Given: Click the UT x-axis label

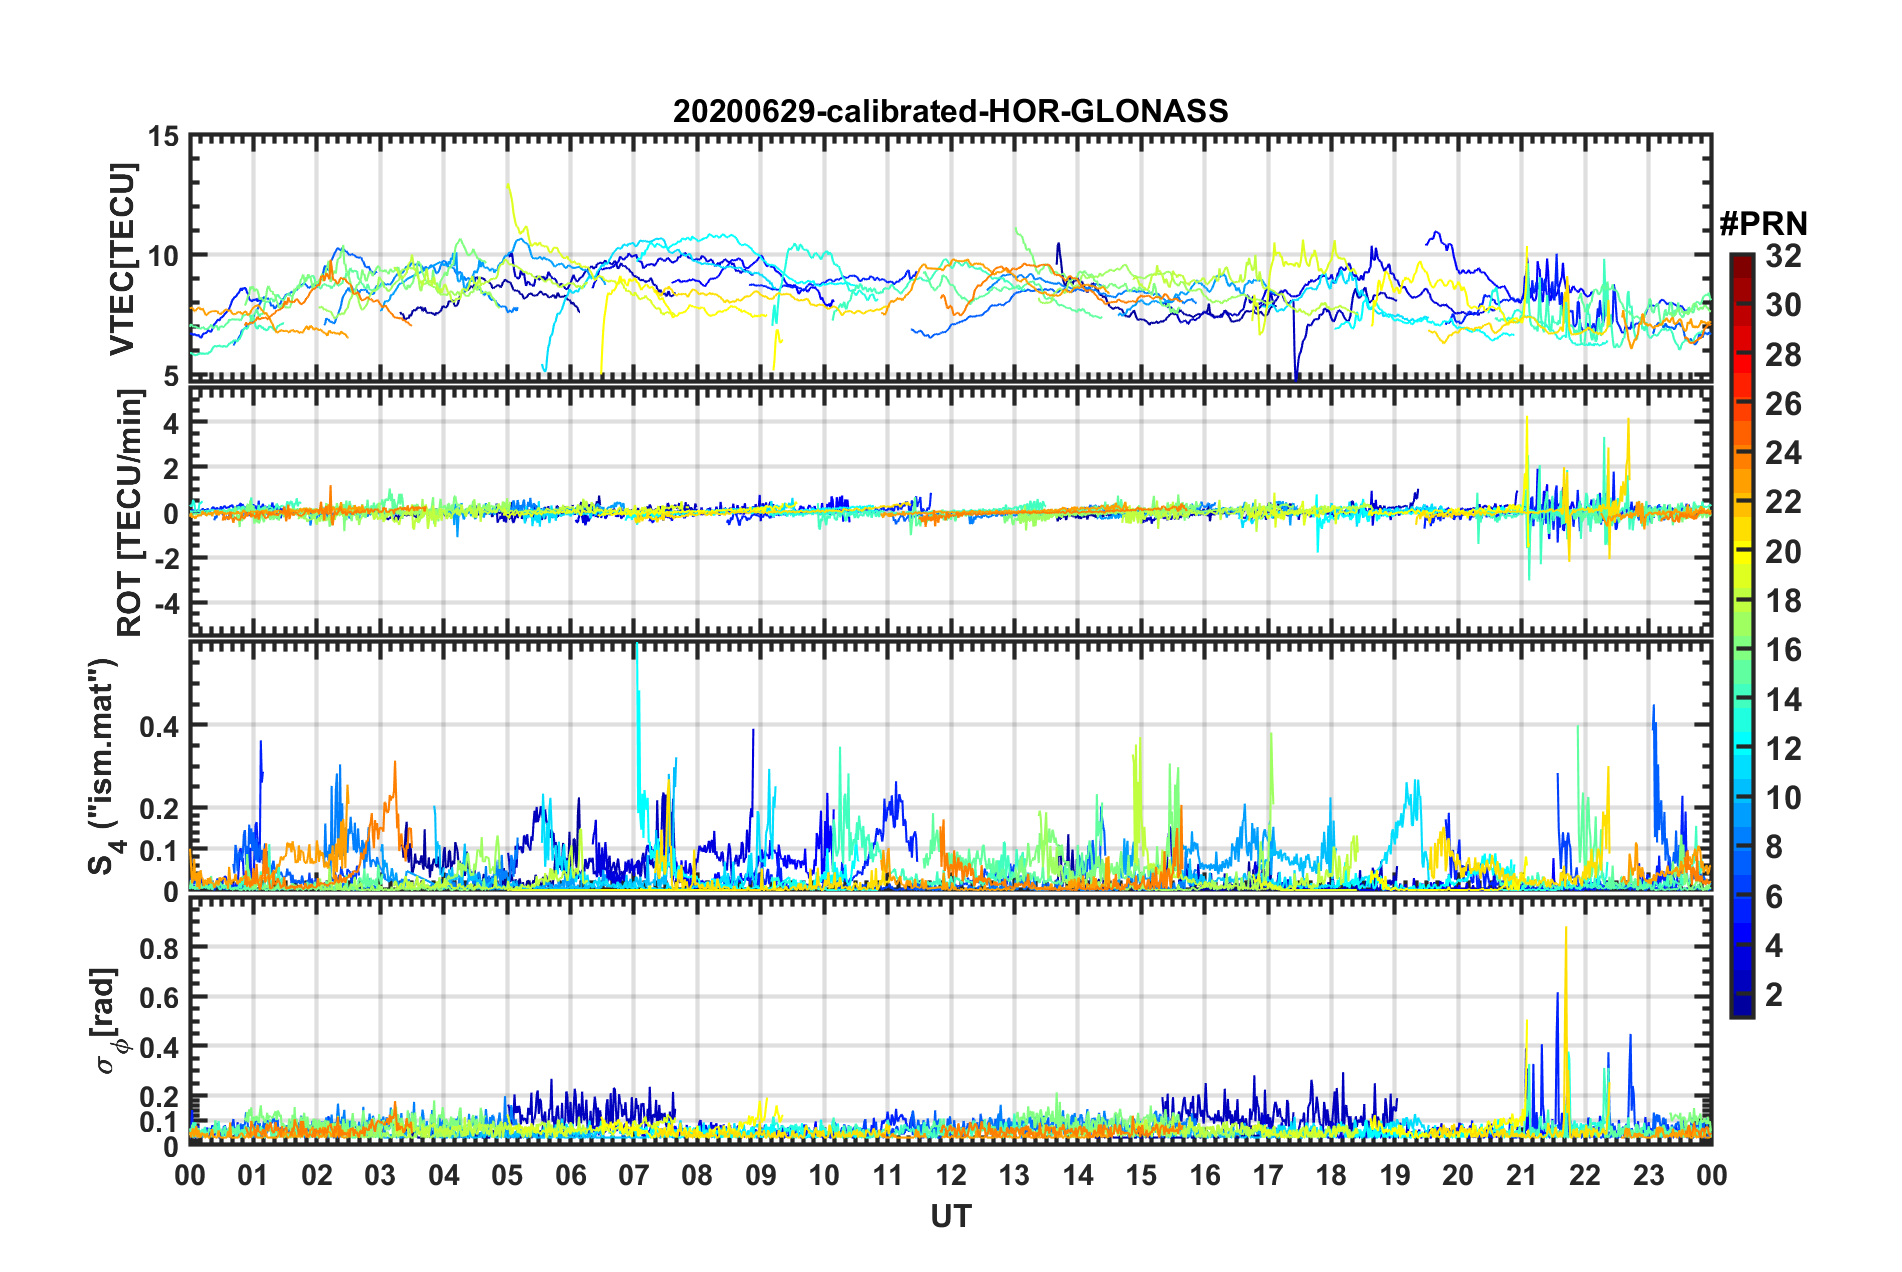Looking at the screenshot, I should pyautogui.click(x=950, y=1216).
